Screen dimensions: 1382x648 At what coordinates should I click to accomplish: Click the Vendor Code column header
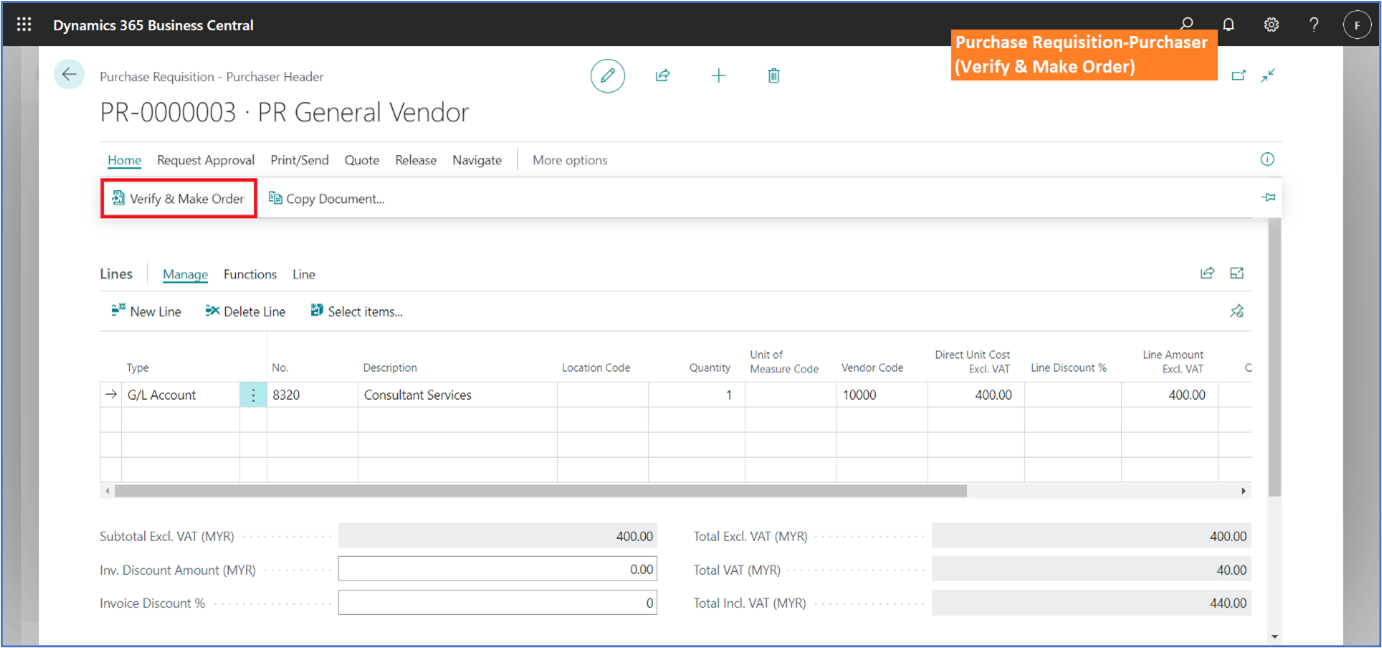point(872,368)
